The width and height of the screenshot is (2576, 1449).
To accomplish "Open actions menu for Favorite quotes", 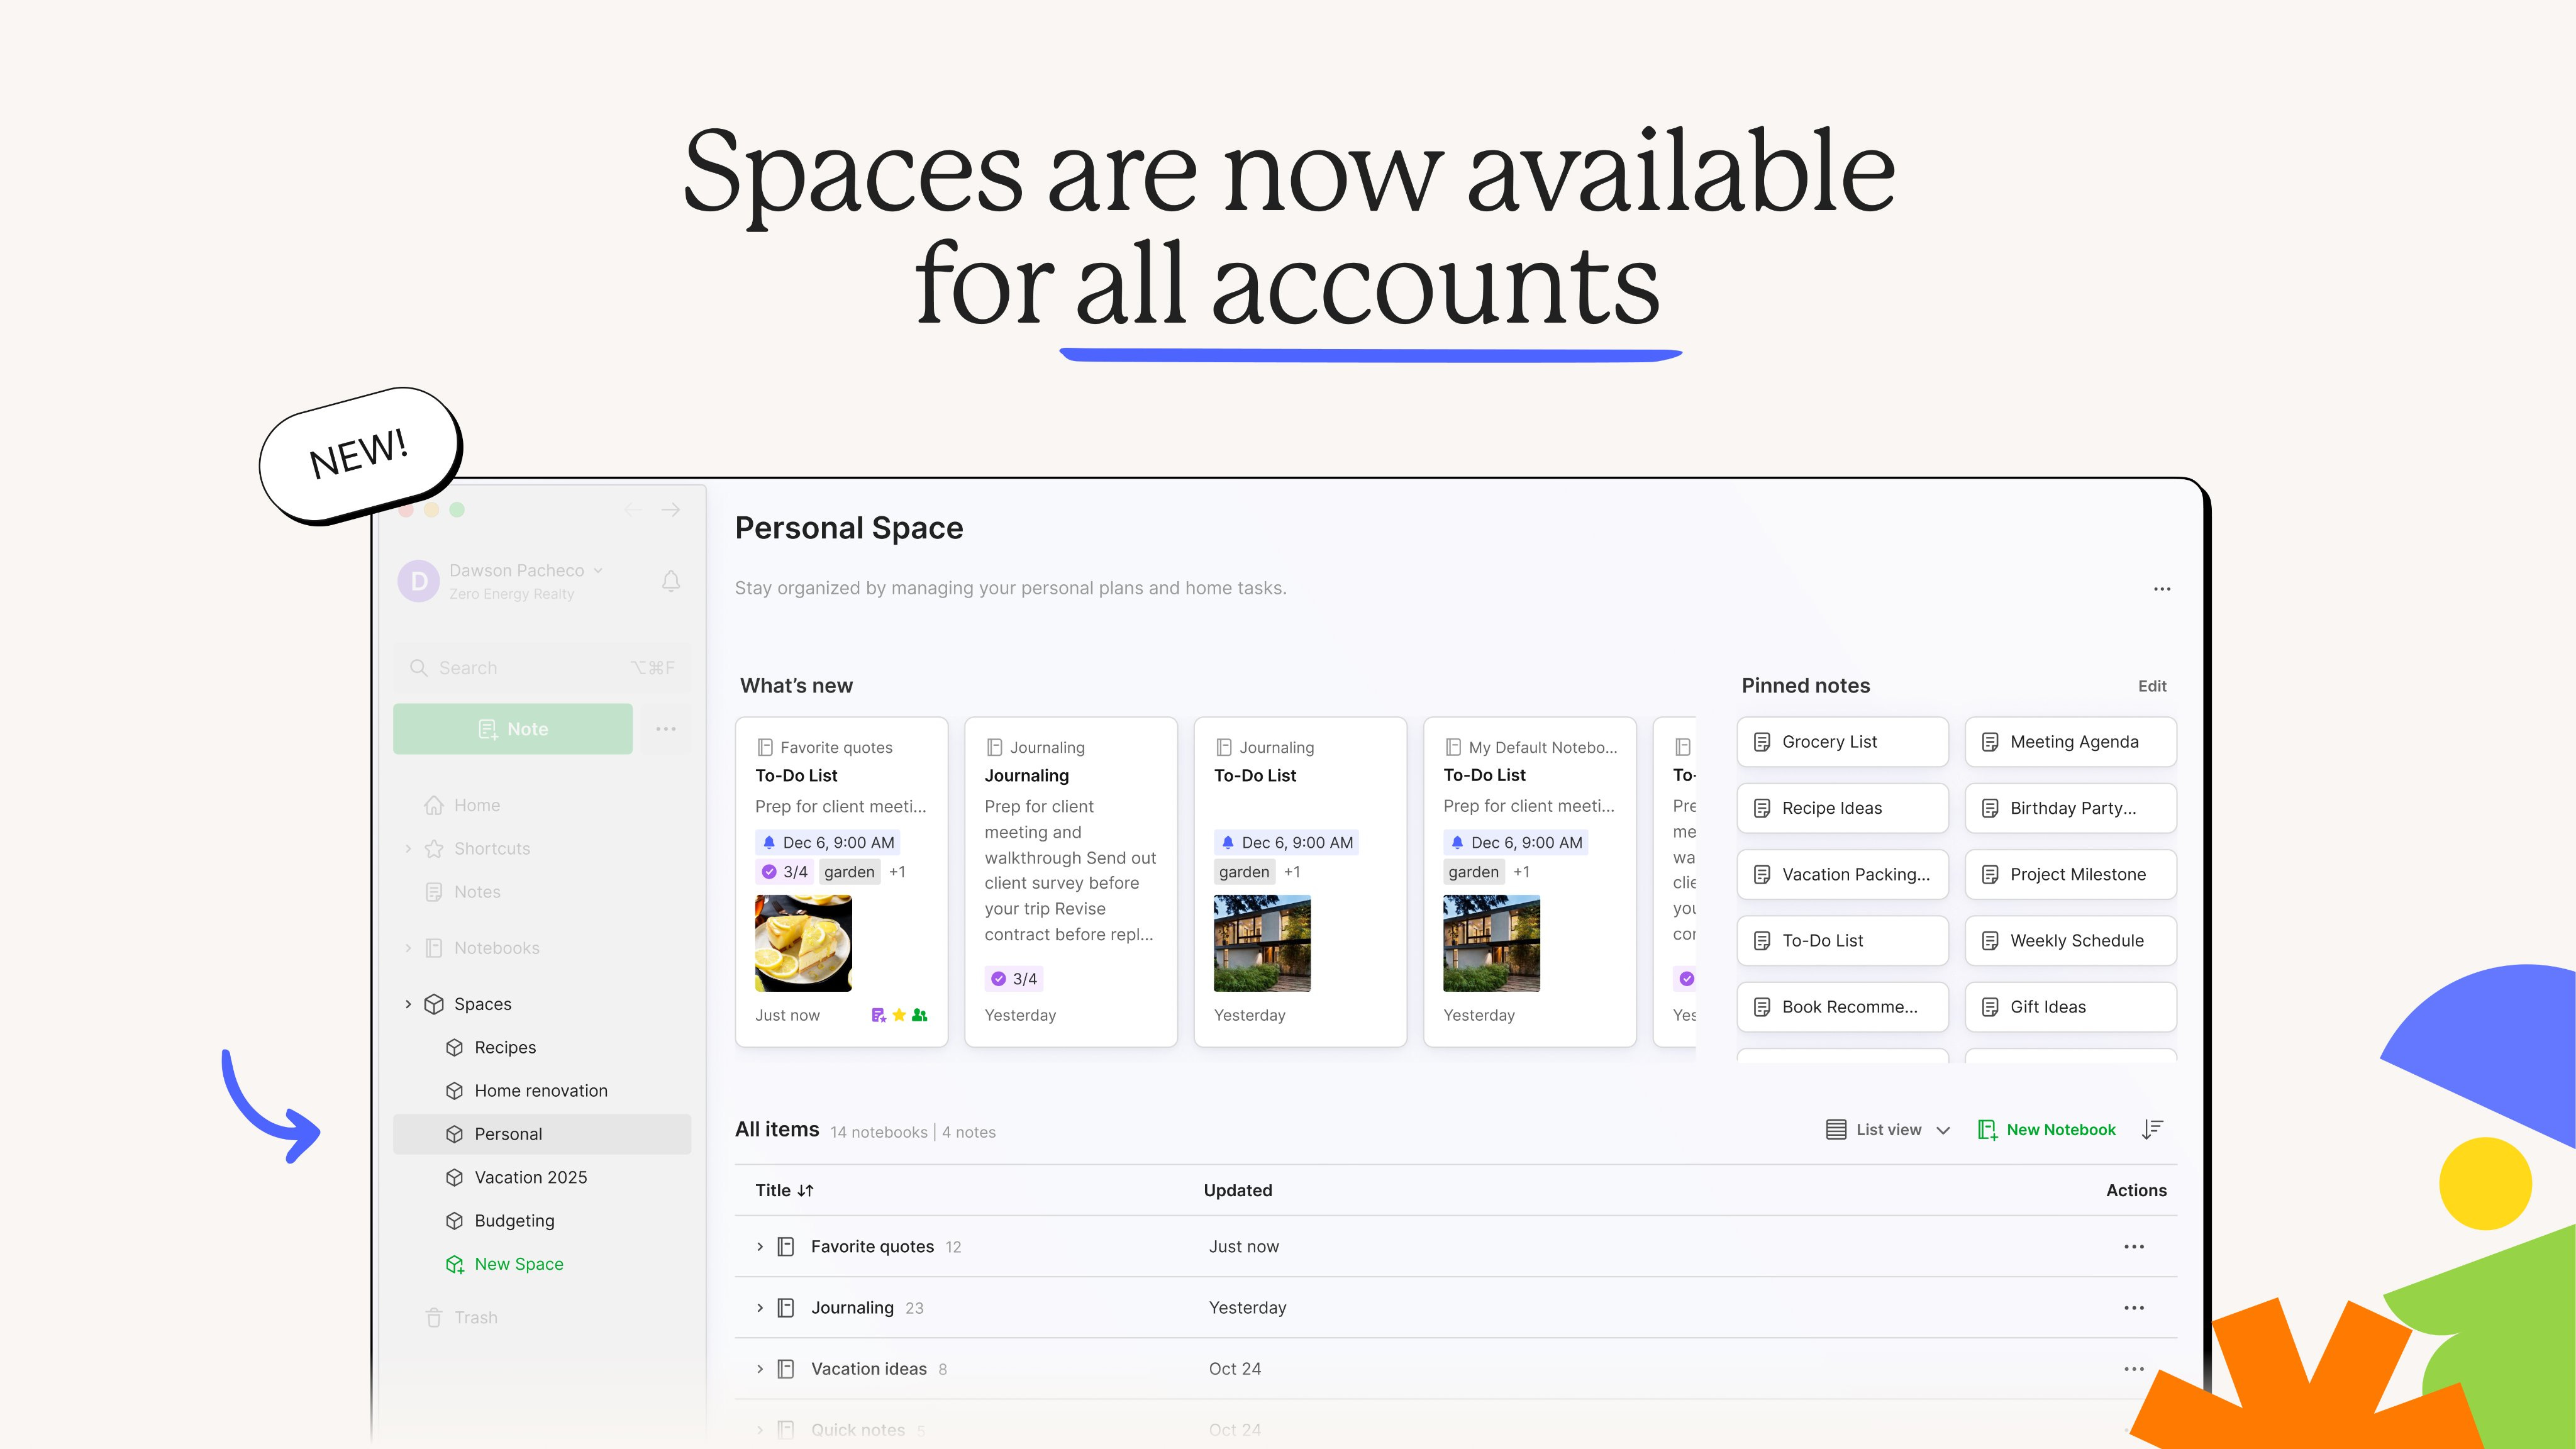I will (x=2134, y=1247).
